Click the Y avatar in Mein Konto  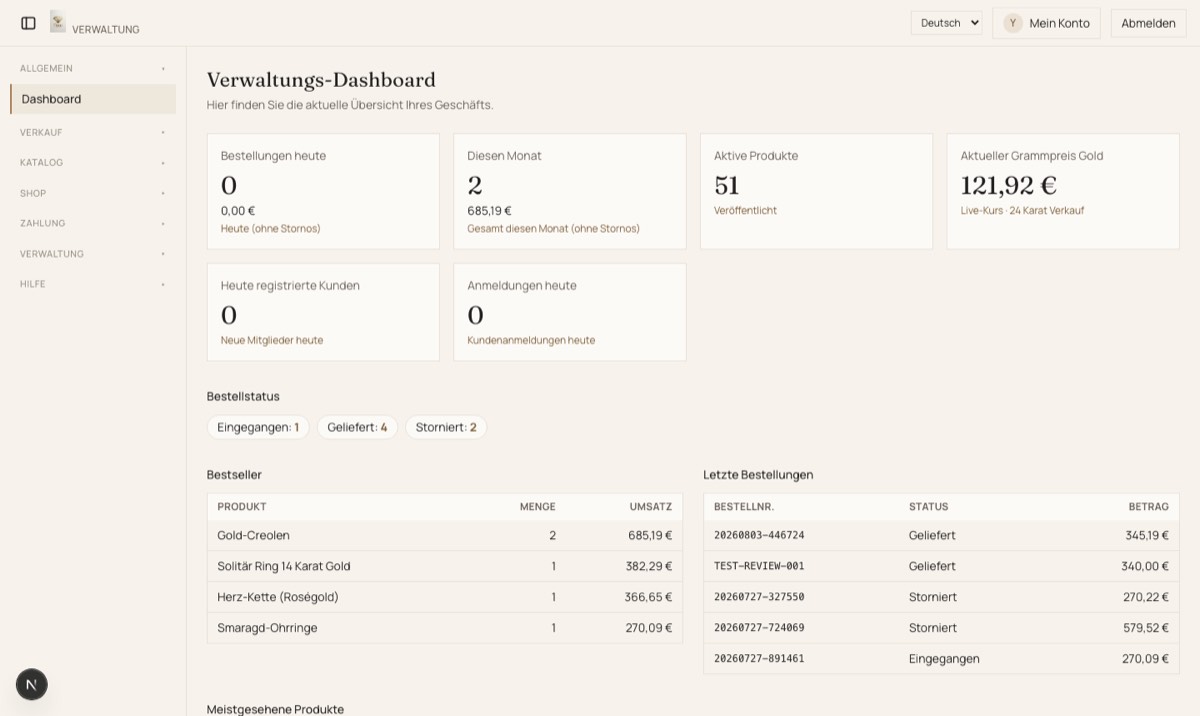click(1013, 23)
